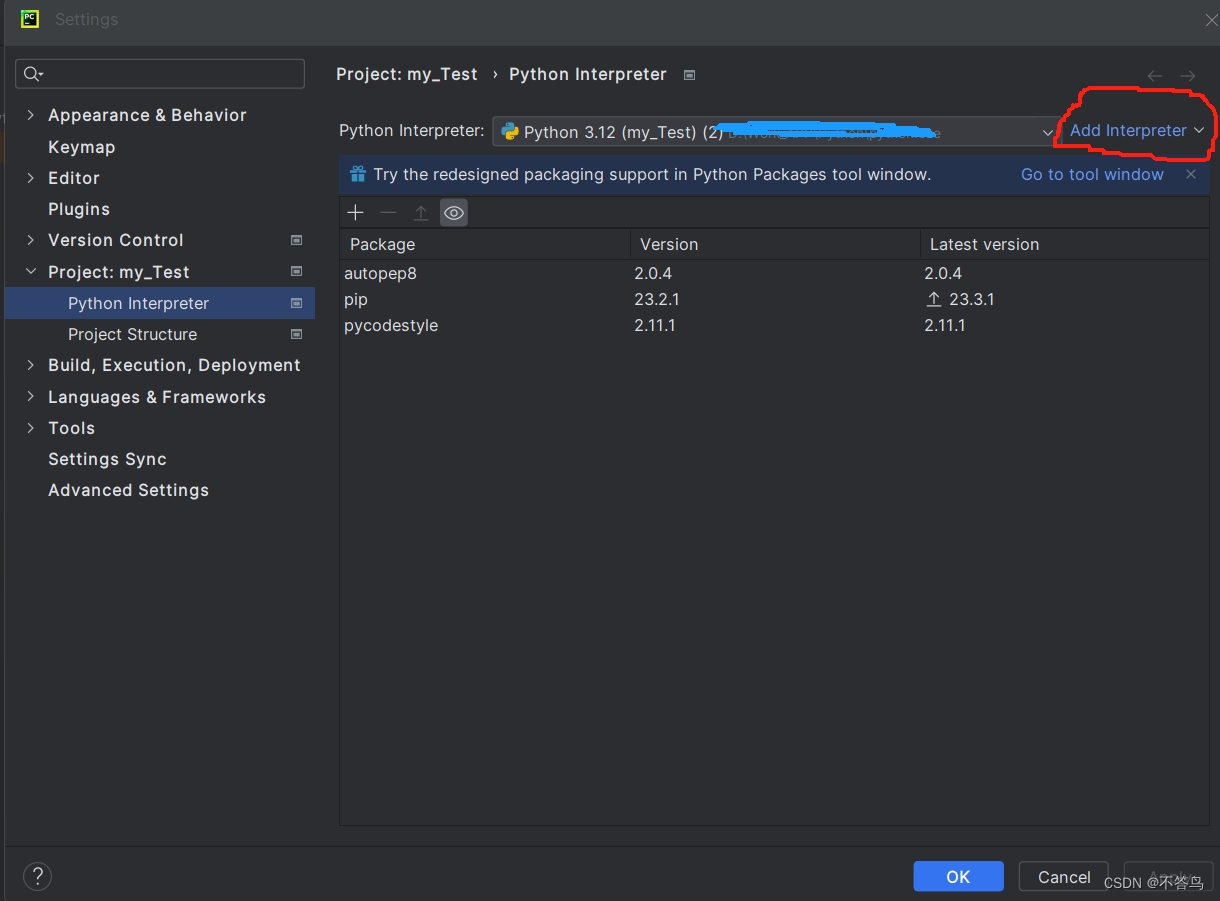Click the window close X button
1220x901 pixels.
tap(1210, 19)
